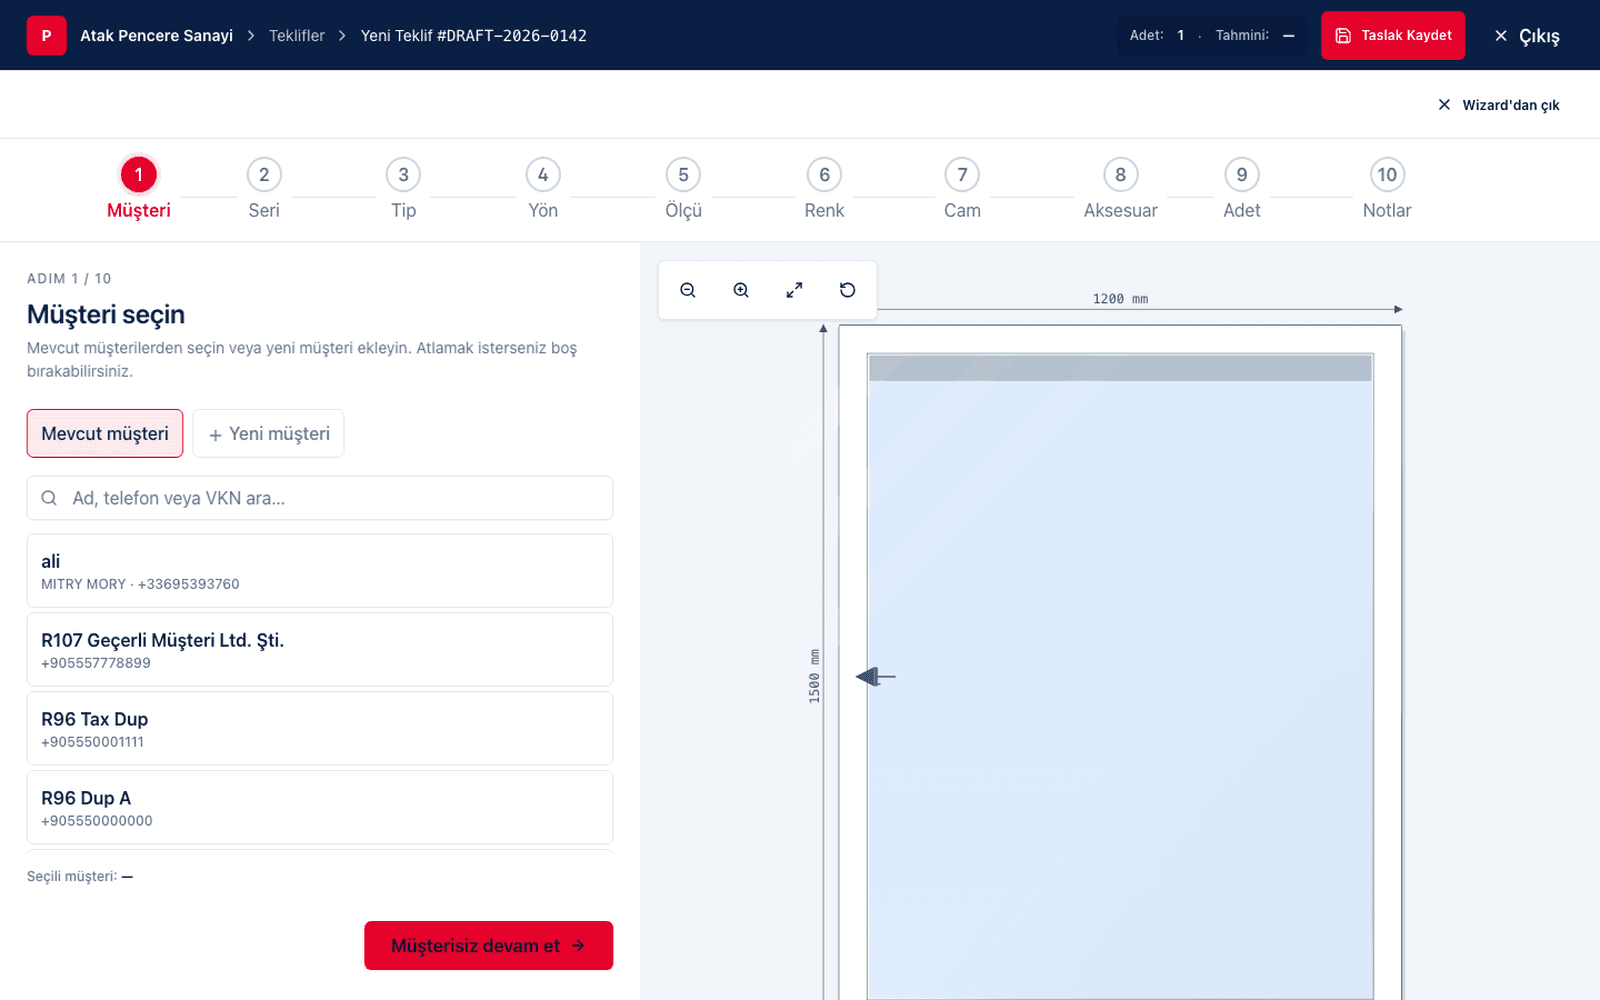Focus the customer search field
Image resolution: width=1600 pixels, height=1000 pixels.
click(x=320, y=498)
